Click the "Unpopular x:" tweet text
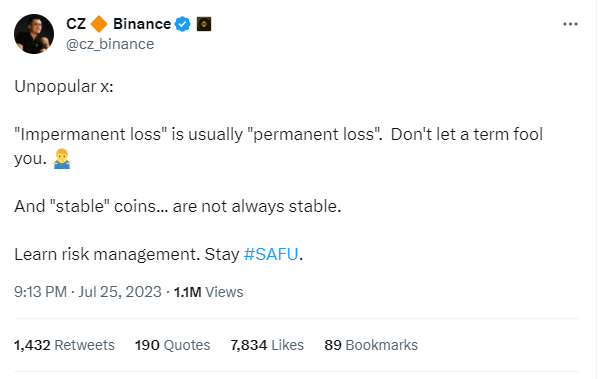 pos(64,86)
